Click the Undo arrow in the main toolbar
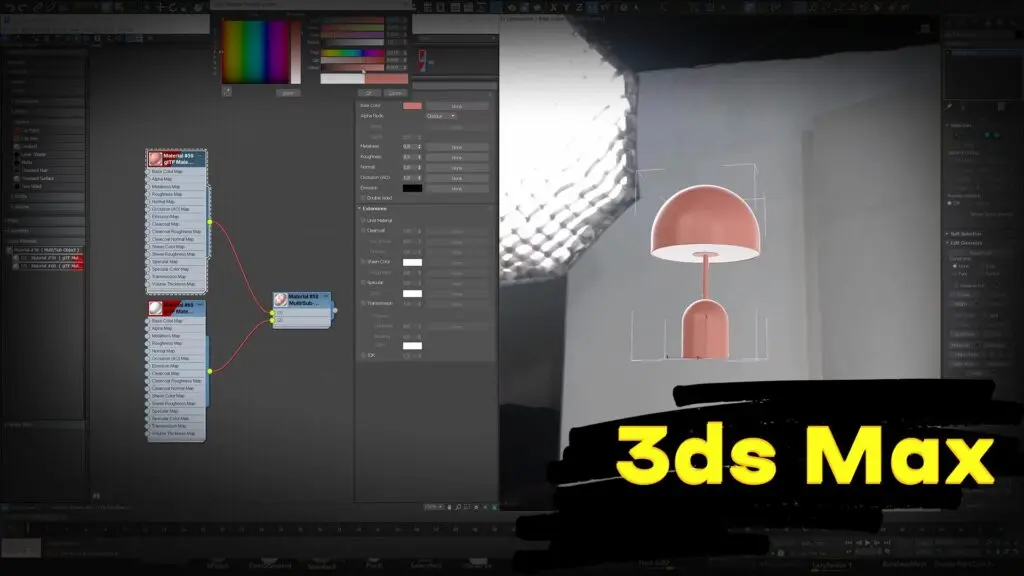Screen dimensions: 1024x576 pos(9,8)
